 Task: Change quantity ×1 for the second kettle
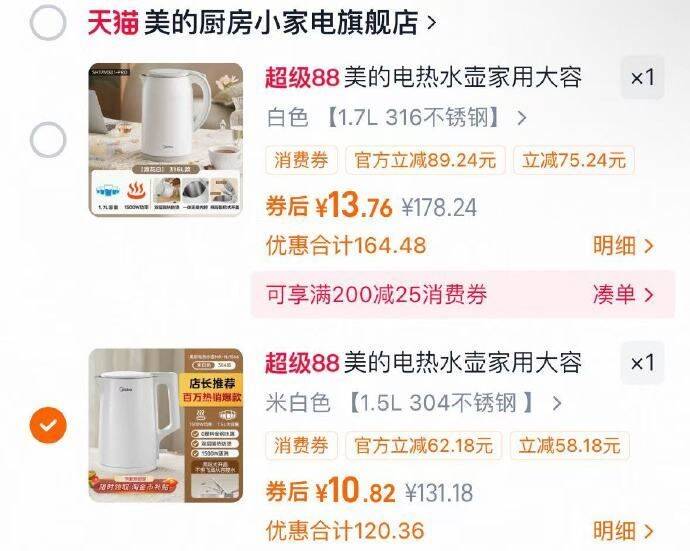[x=642, y=363]
